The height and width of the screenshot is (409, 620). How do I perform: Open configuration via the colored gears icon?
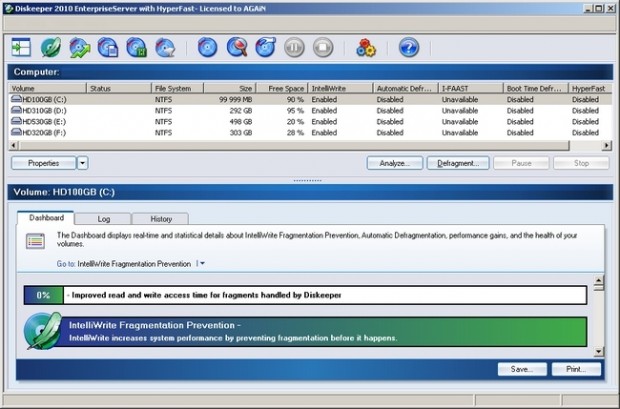click(x=366, y=47)
